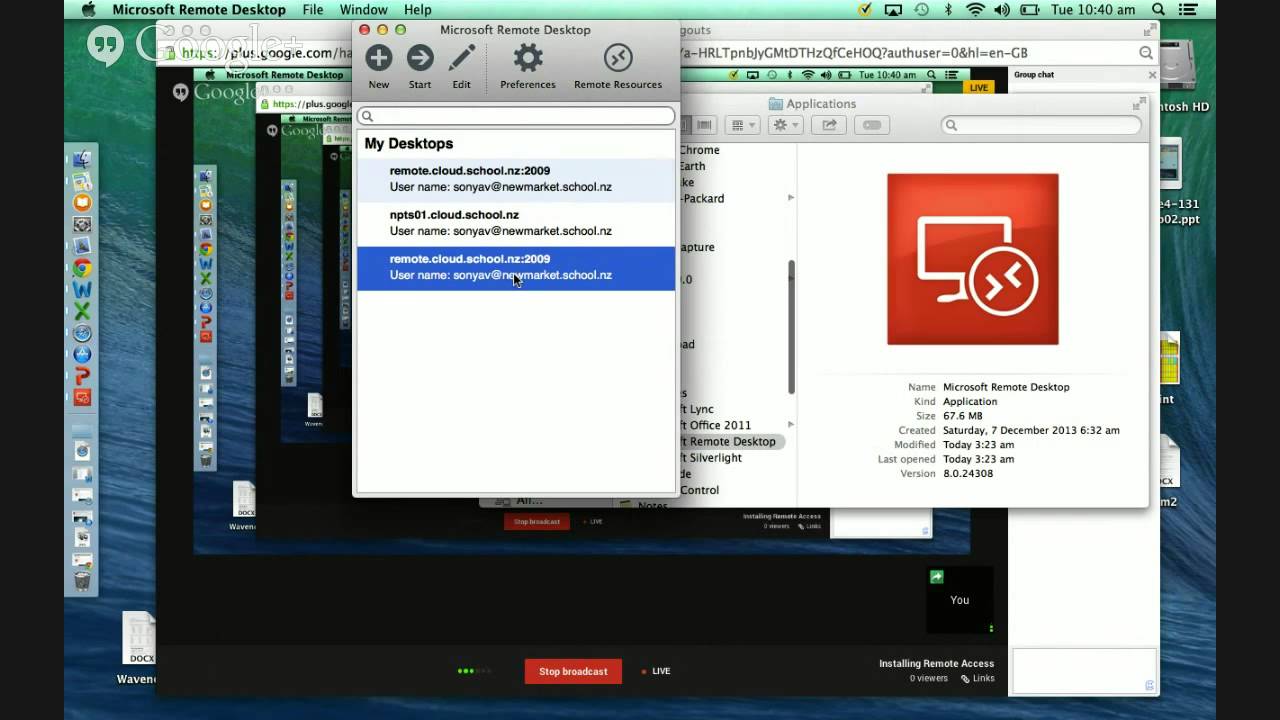This screenshot has height=720, width=1280.
Task: Enter Finder window full screen
Action: tap(1139, 103)
